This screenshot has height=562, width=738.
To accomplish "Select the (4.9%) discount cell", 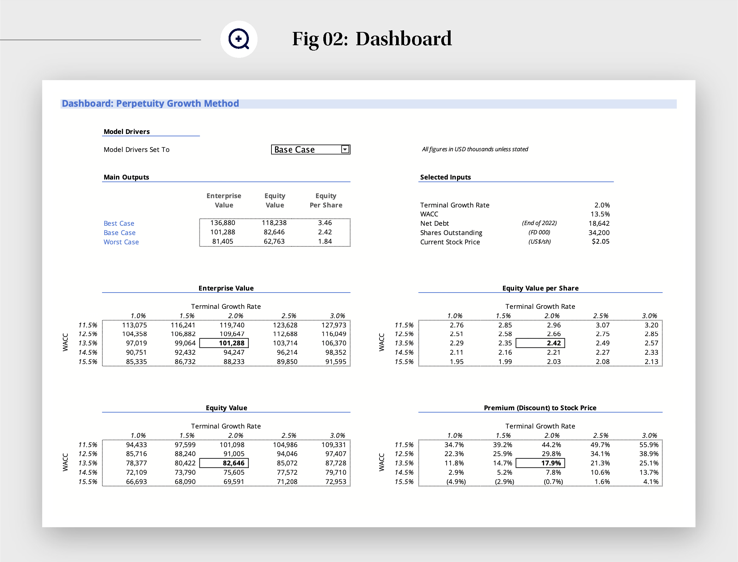I will tap(456, 482).
